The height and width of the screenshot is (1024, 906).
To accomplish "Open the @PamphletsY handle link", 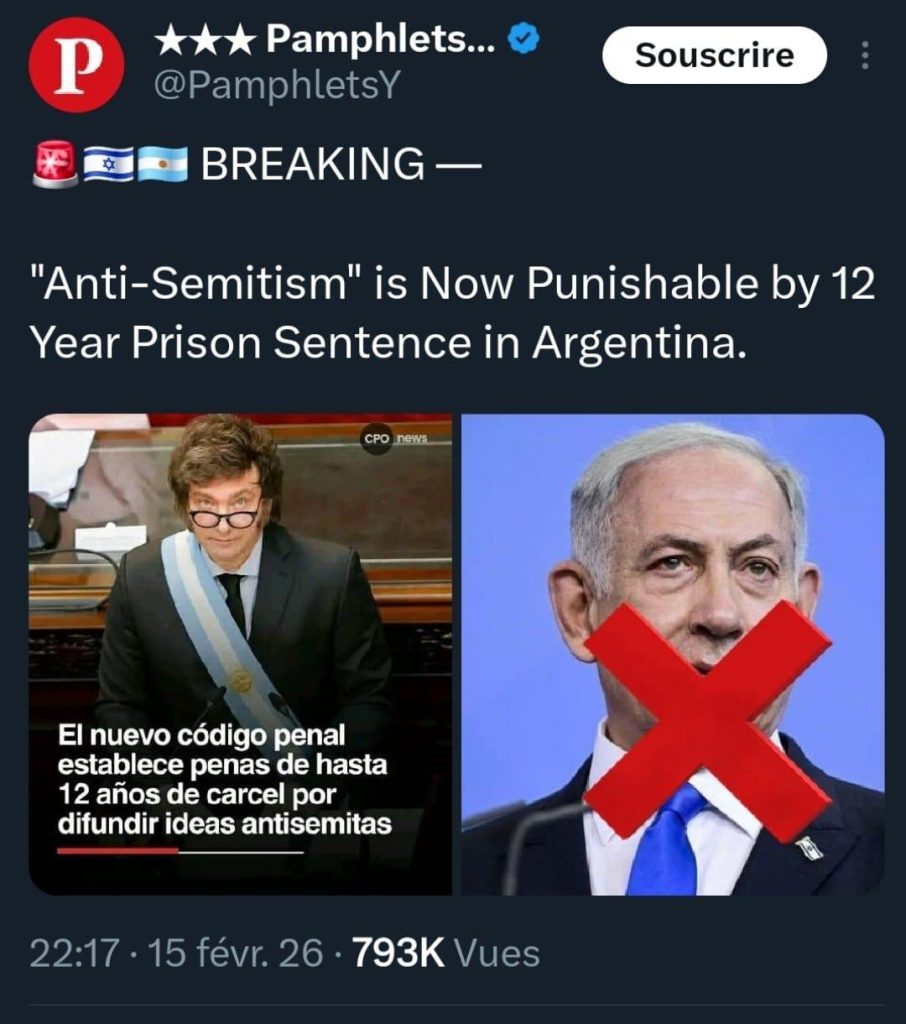I will coord(276,85).
